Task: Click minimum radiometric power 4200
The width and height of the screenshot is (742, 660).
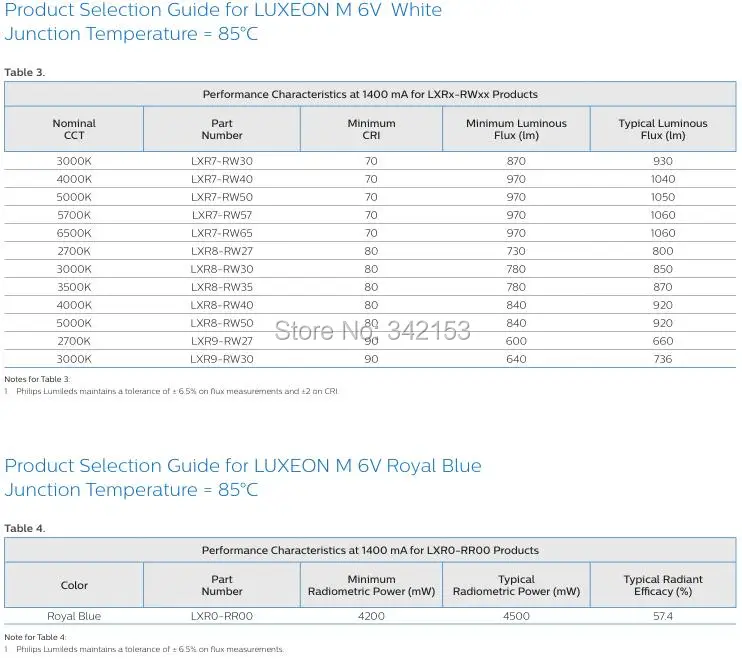Action: [371, 616]
